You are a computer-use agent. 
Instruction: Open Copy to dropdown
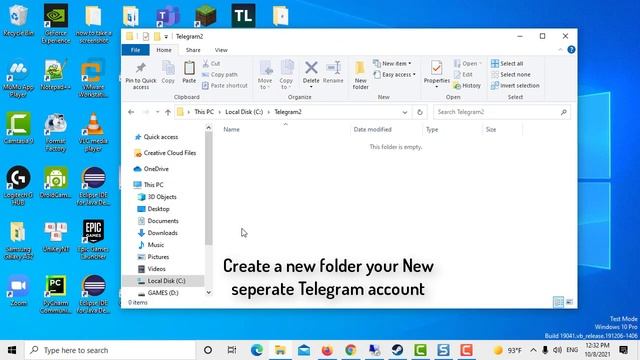pos(286,75)
